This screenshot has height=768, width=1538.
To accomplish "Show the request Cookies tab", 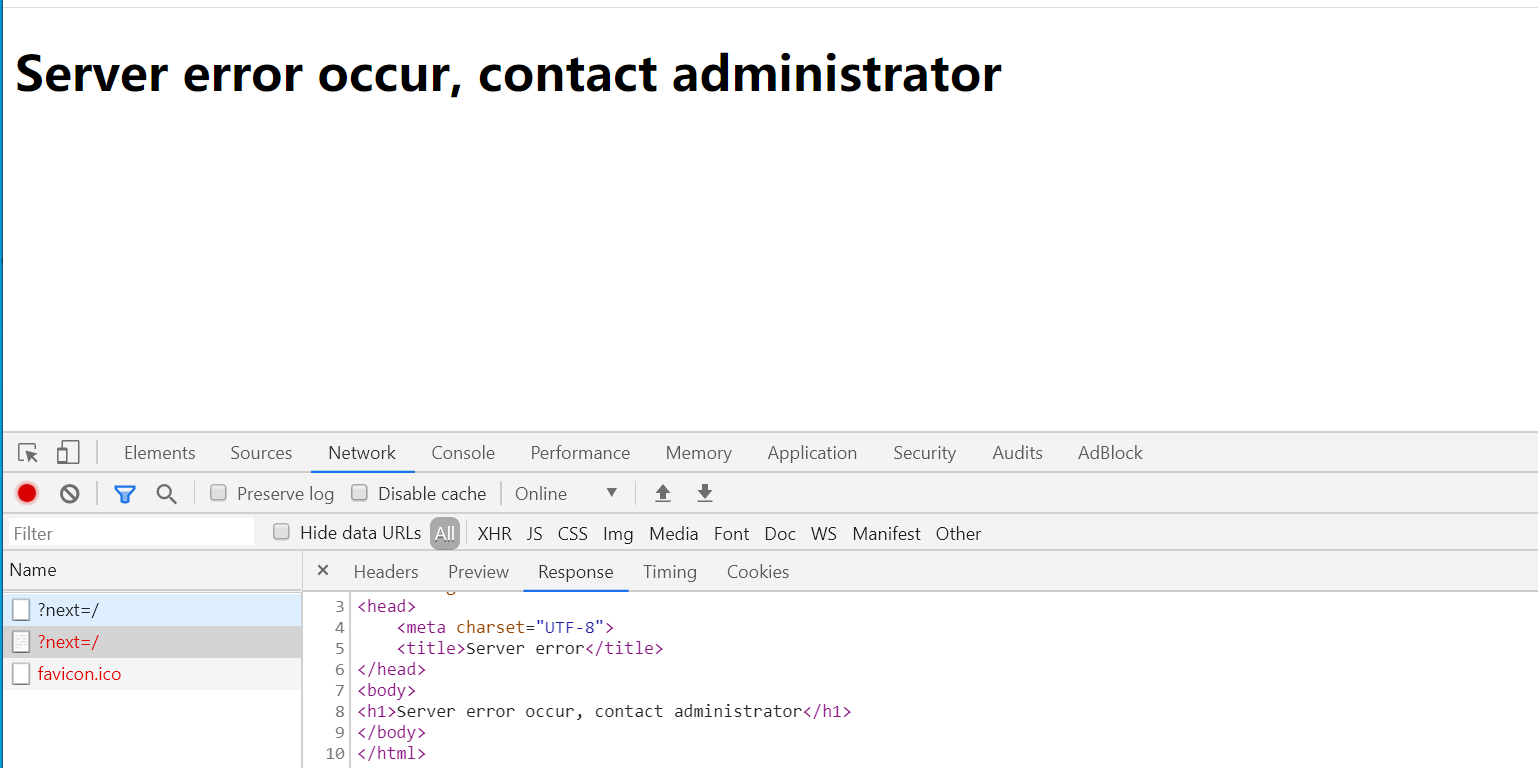I will pos(758,572).
